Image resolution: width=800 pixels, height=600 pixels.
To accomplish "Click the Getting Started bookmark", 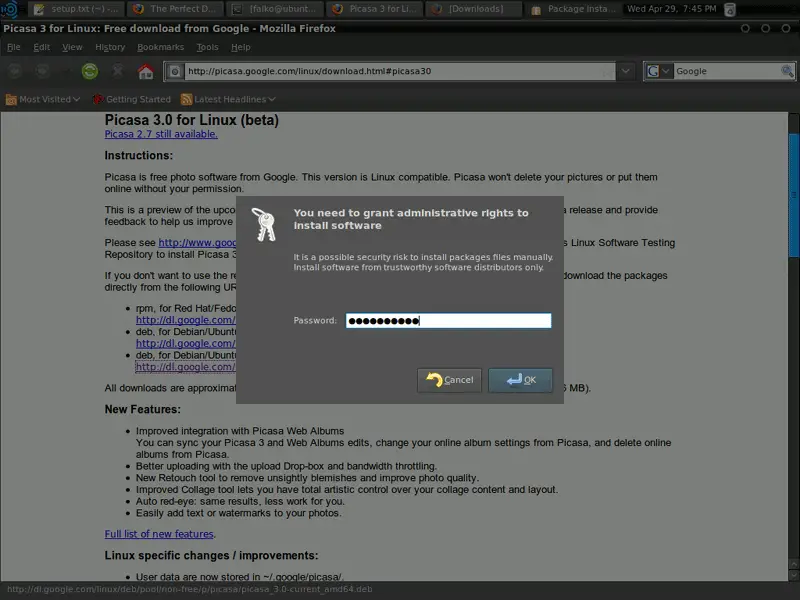I will pos(132,99).
